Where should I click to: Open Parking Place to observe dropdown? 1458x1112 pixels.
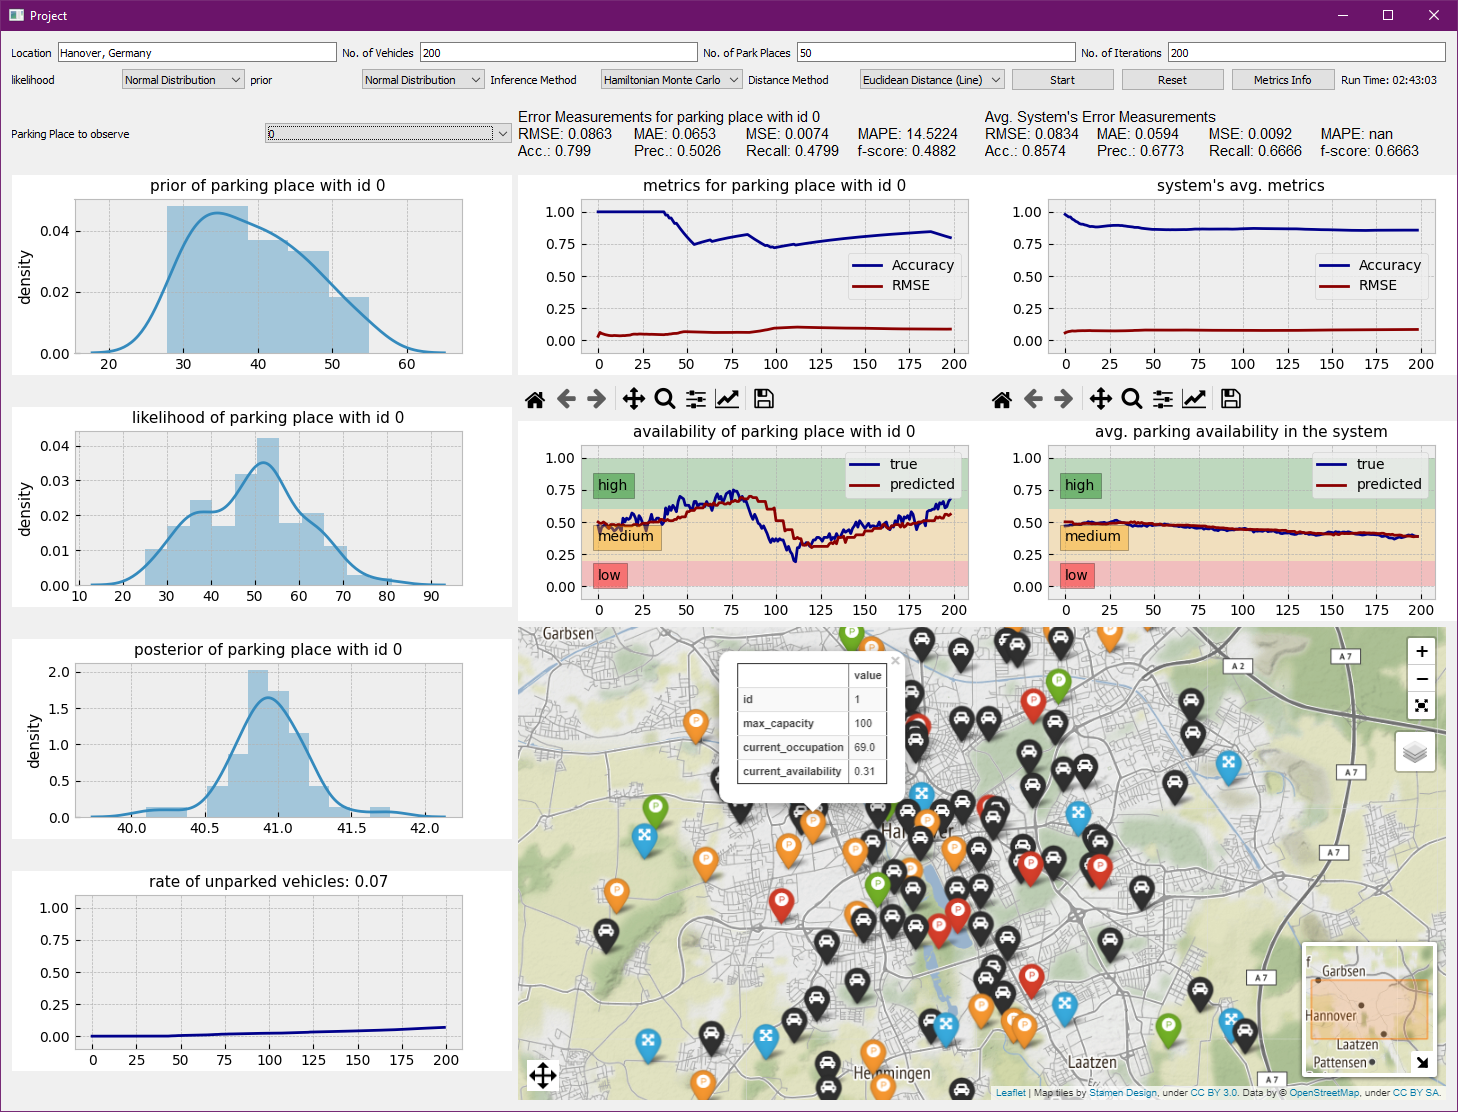tap(388, 133)
